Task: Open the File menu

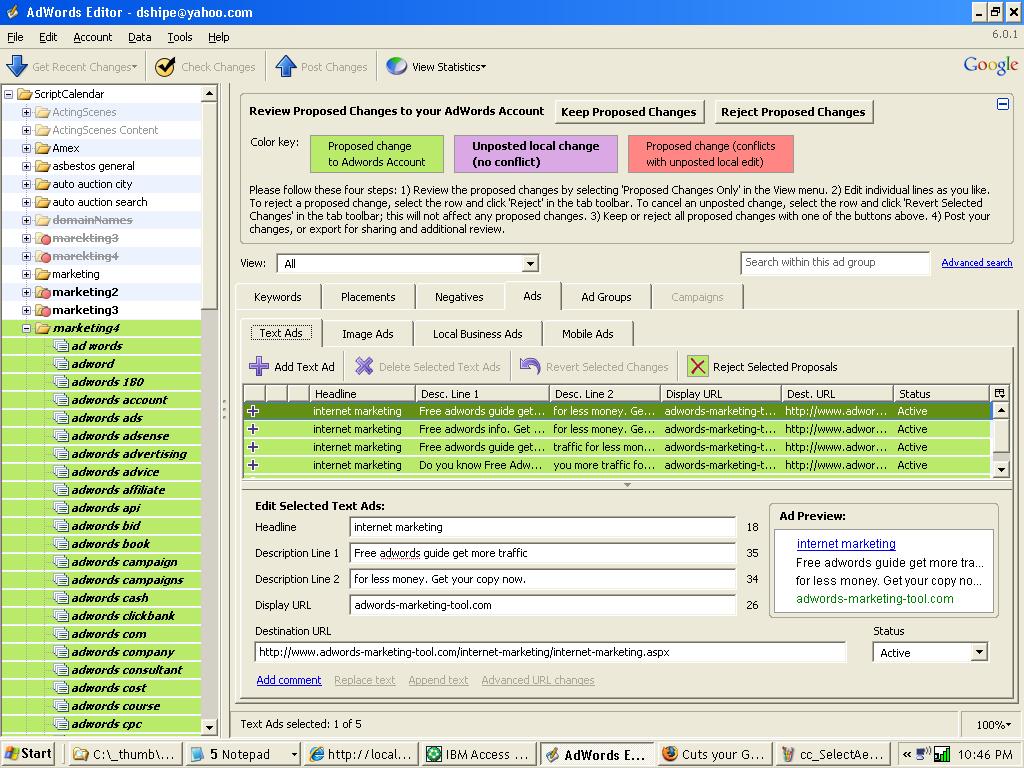Action: coord(15,37)
